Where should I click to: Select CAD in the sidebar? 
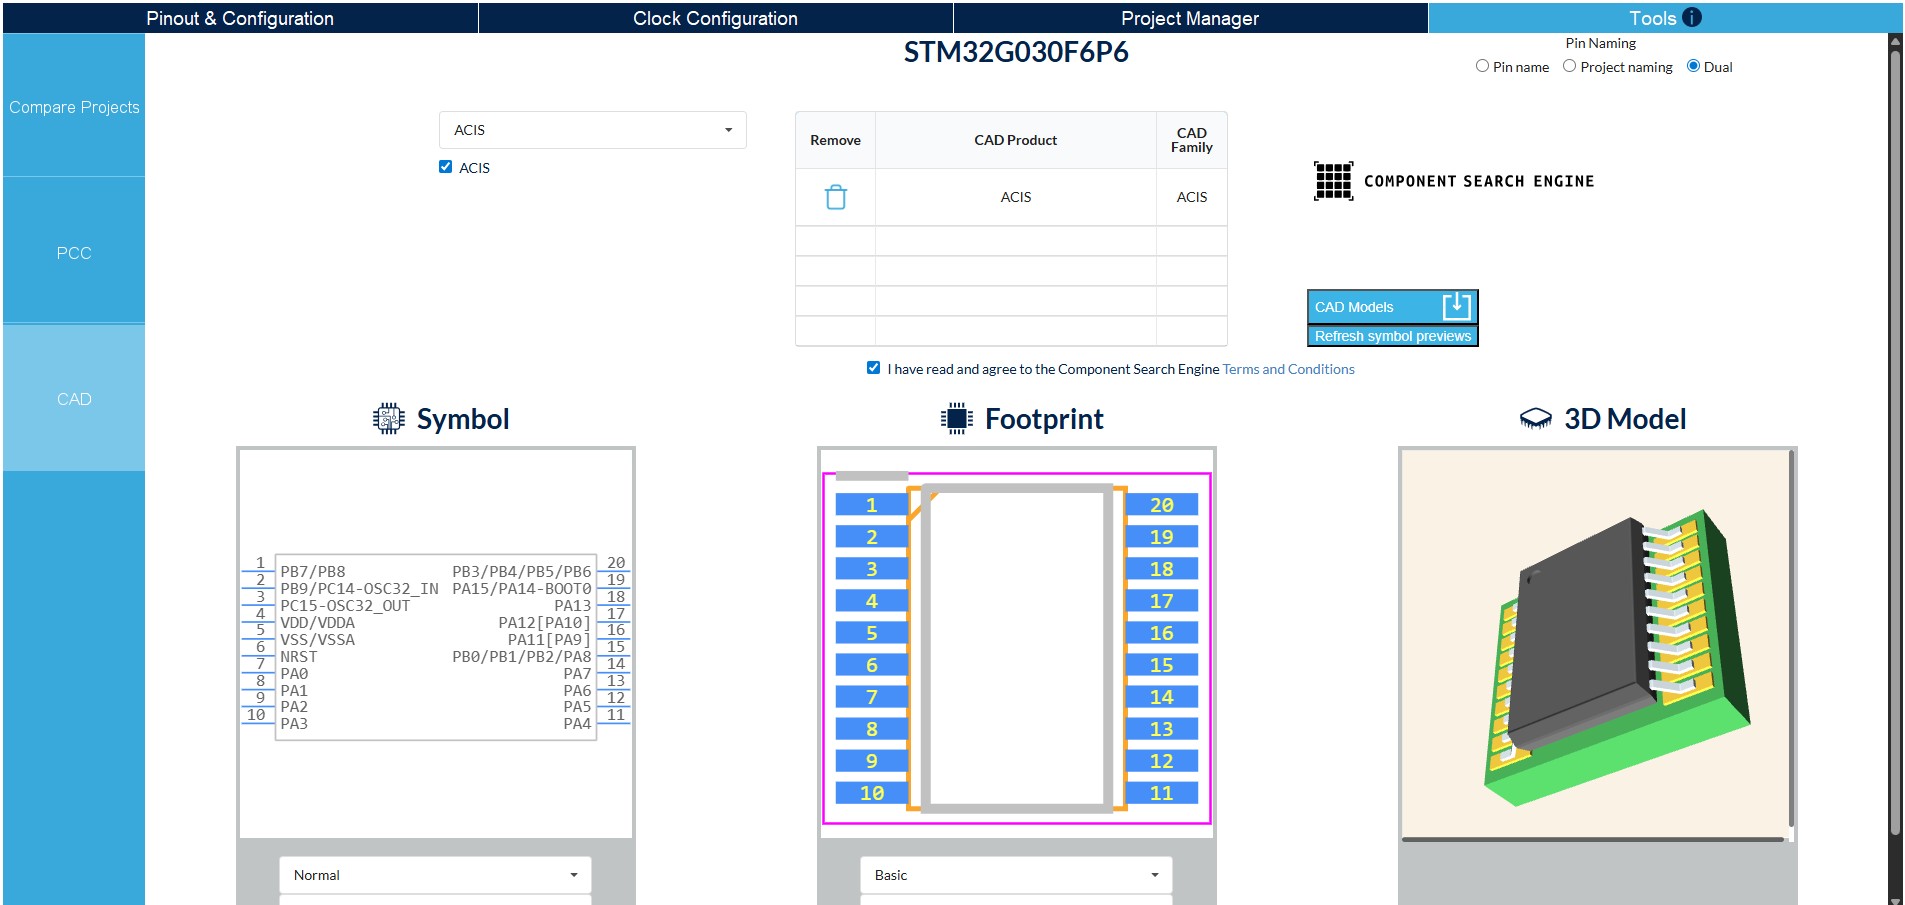pos(74,399)
